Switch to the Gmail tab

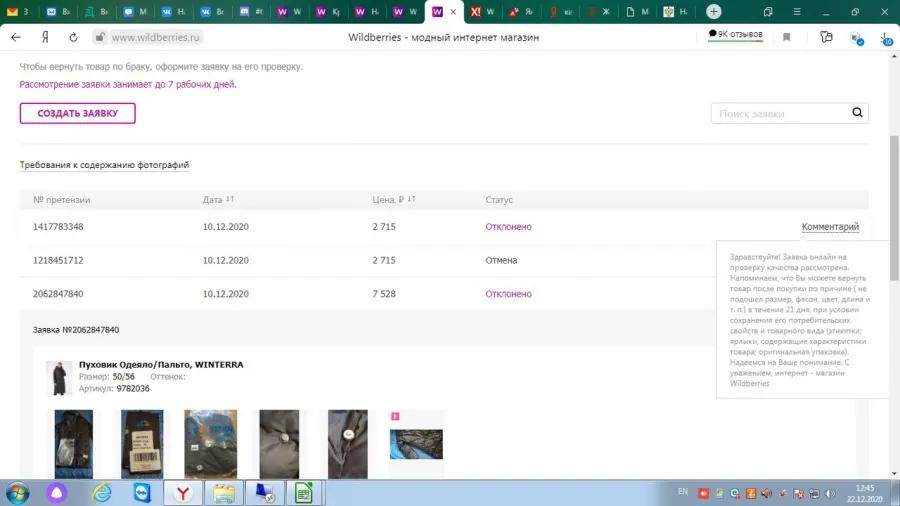point(17,12)
